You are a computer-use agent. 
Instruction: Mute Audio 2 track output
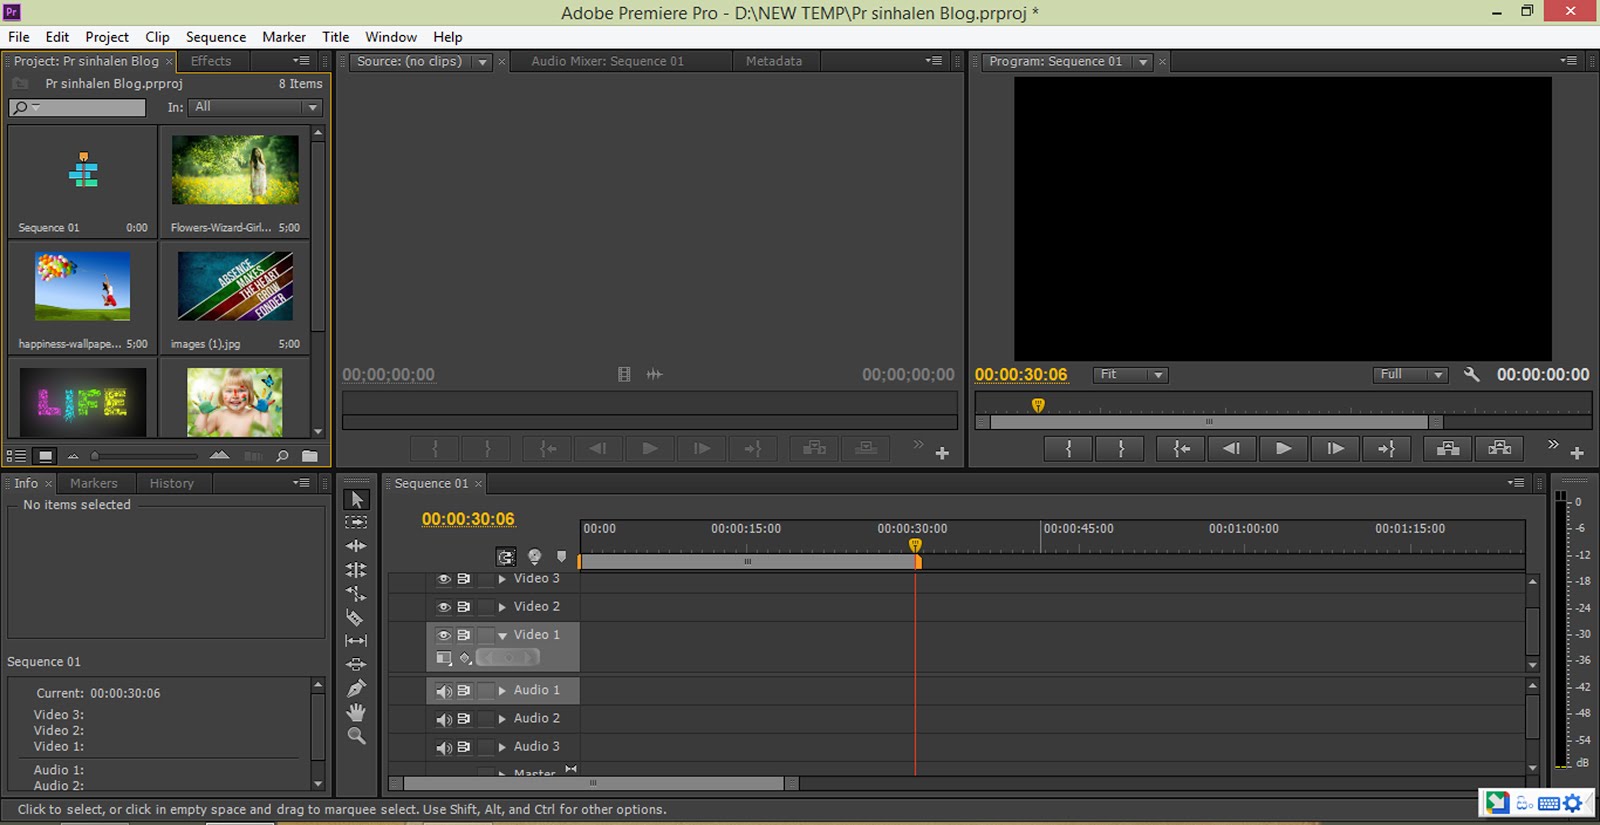[x=444, y=719]
